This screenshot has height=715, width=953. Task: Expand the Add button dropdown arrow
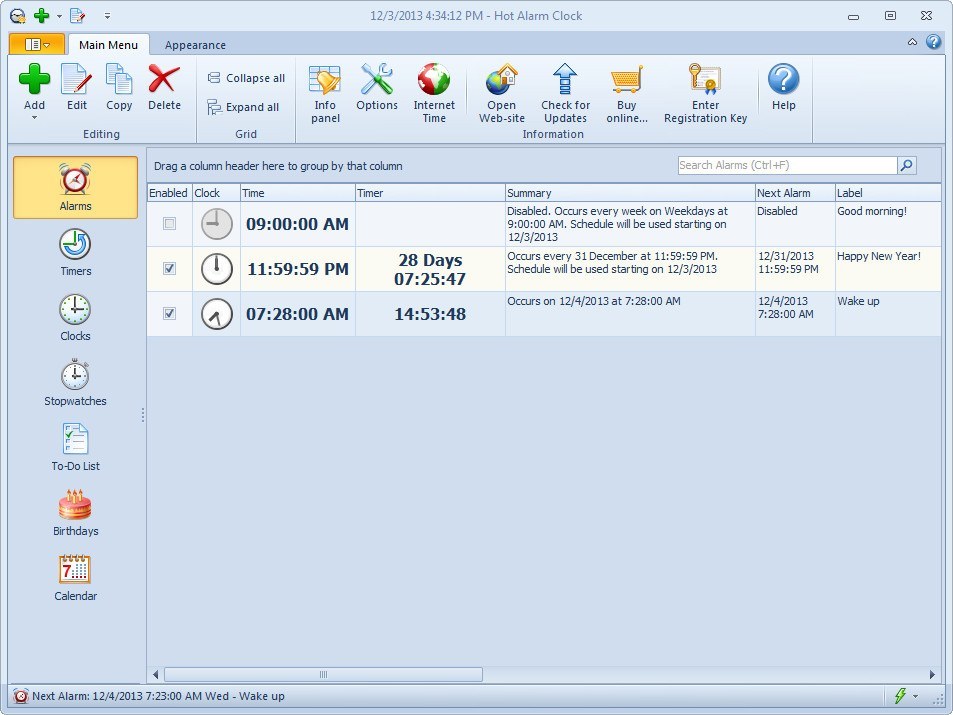(34, 118)
